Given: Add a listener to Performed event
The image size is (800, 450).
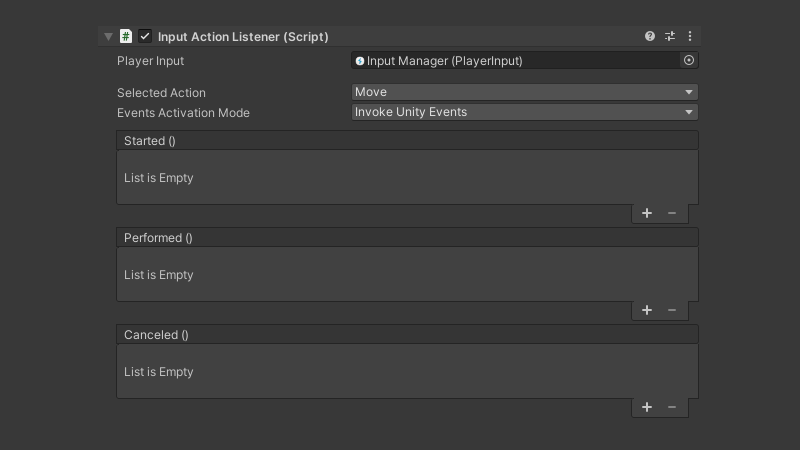Looking at the screenshot, I should tap(647, 310).
